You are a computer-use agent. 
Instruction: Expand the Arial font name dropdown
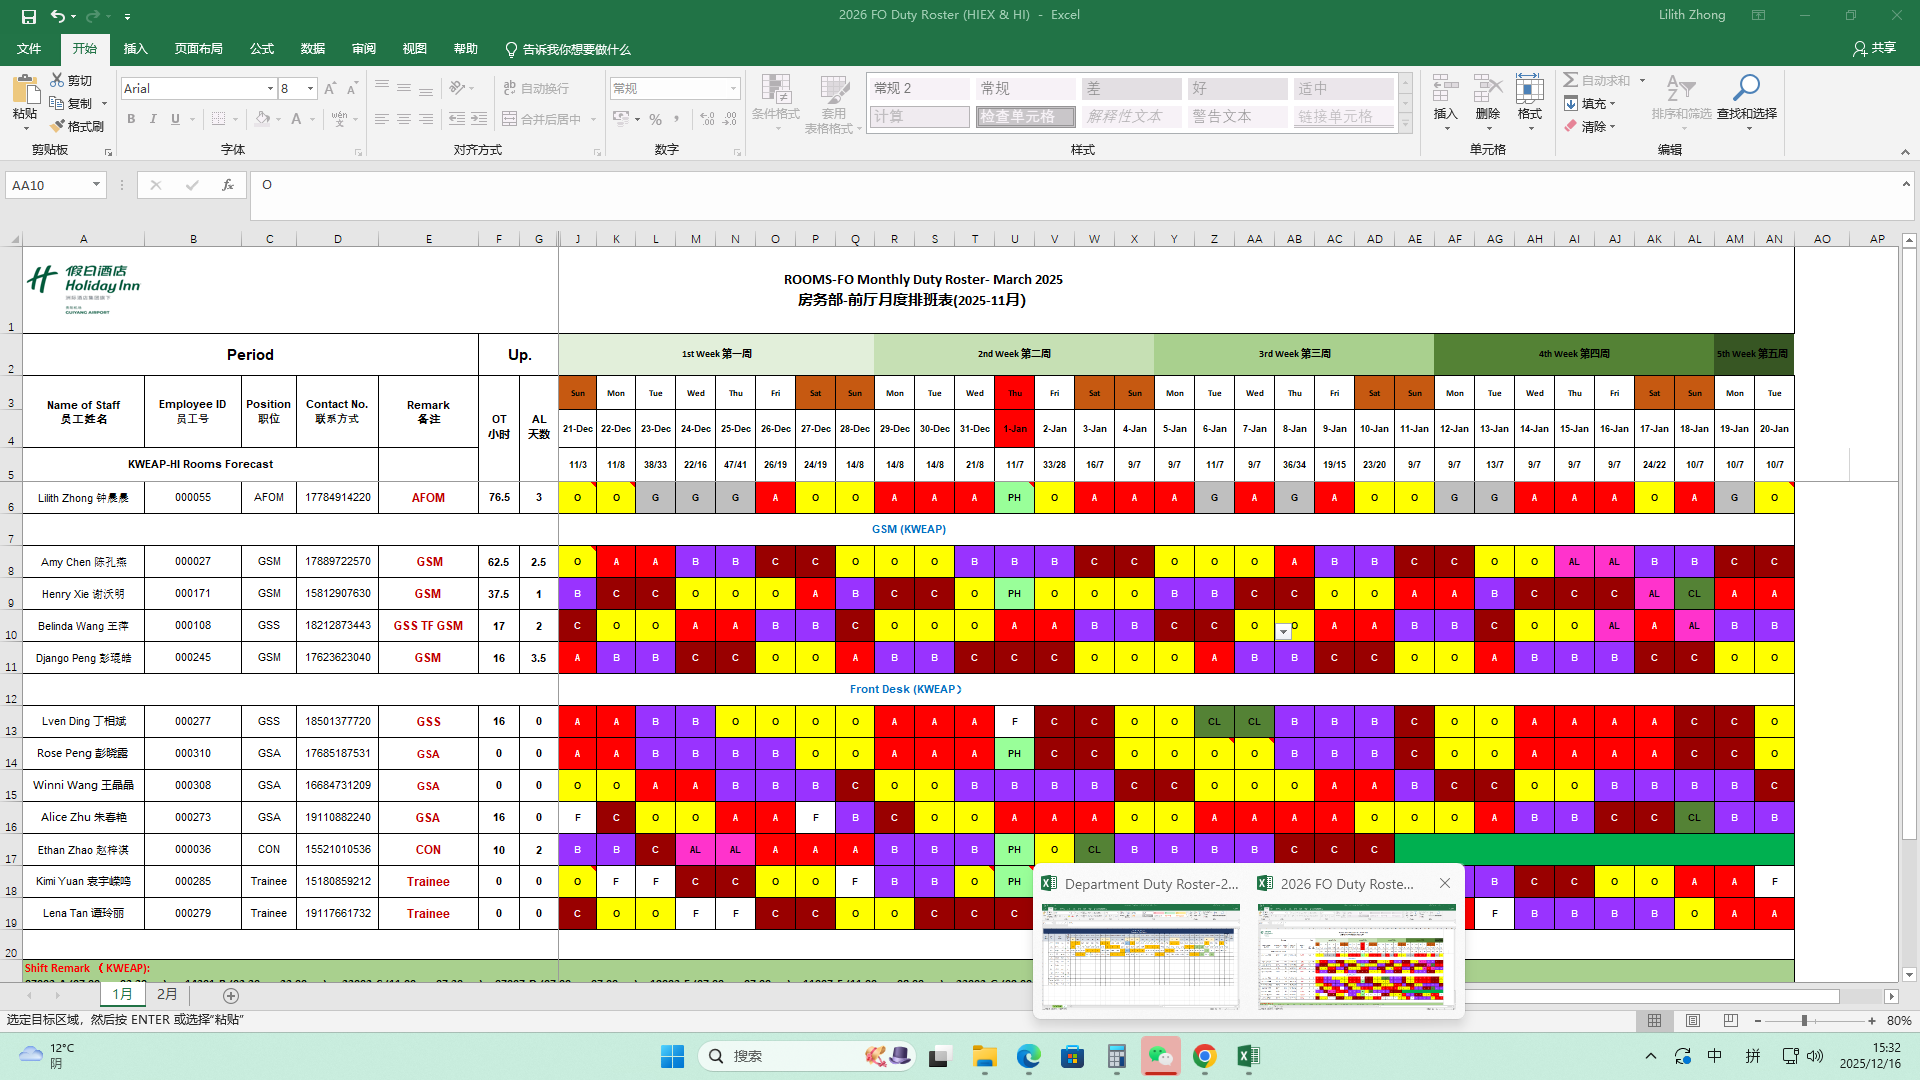click(x=270, y=89)
